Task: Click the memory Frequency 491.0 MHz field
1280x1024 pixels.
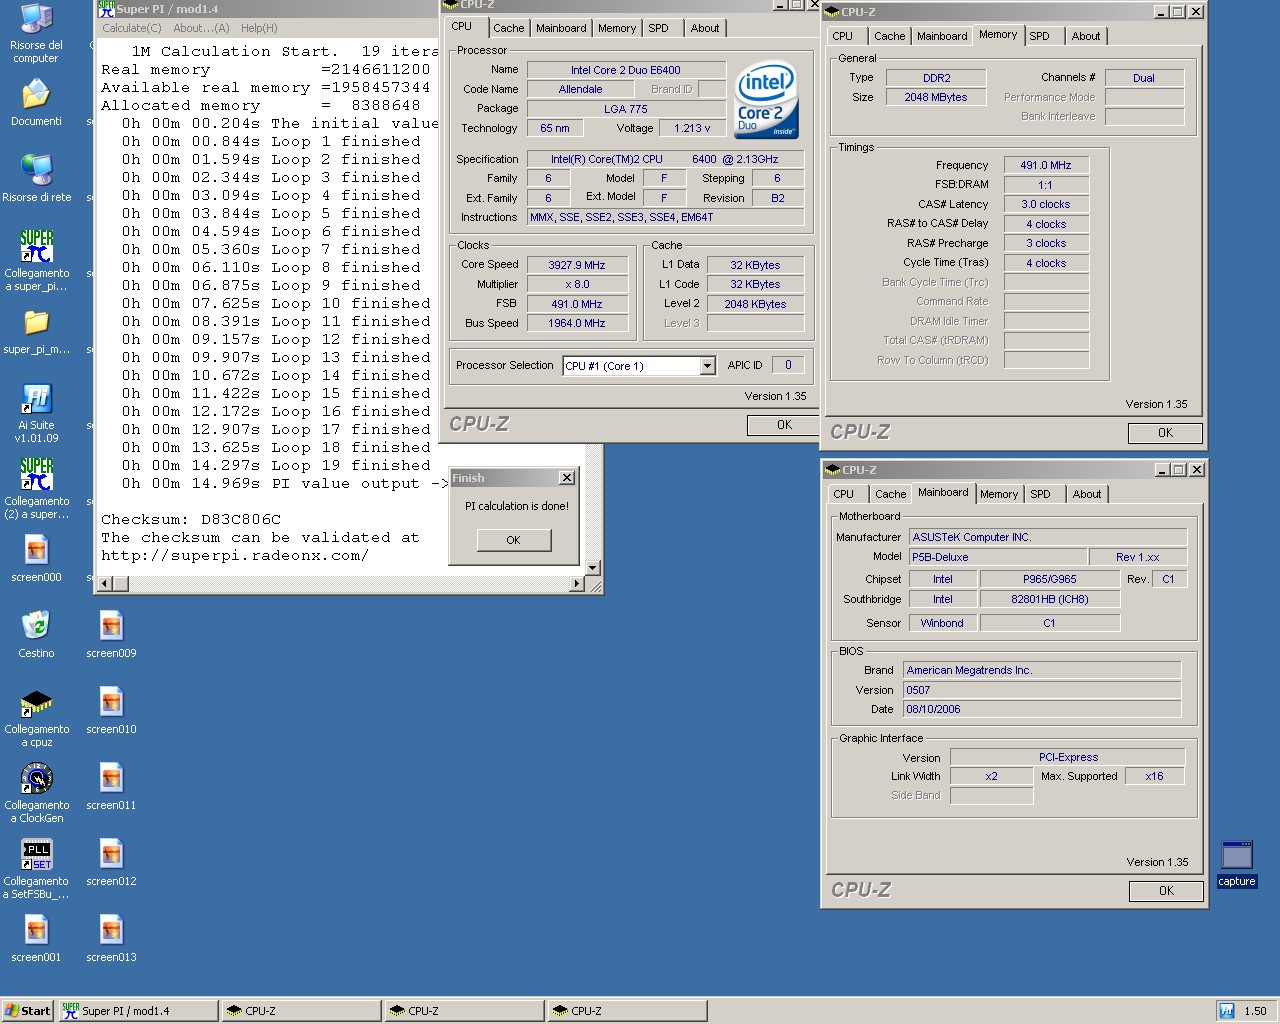Action: (1046, 165)
